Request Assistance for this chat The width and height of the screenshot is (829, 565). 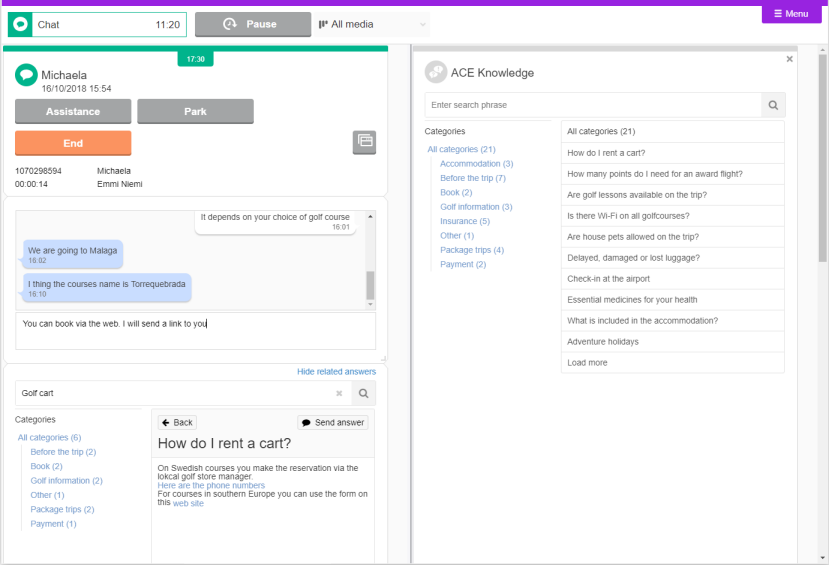coord(73,112)
